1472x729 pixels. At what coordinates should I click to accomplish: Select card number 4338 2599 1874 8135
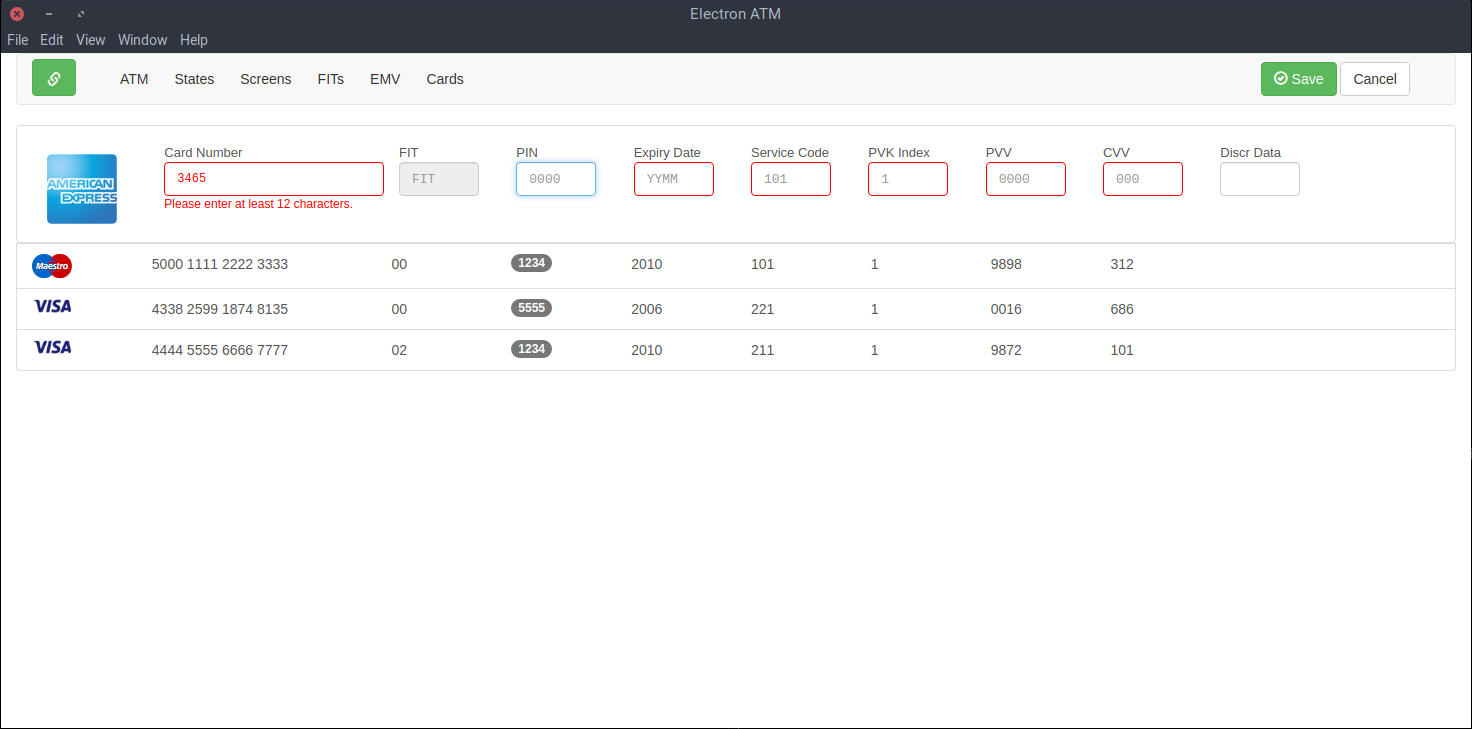[220, 310]
